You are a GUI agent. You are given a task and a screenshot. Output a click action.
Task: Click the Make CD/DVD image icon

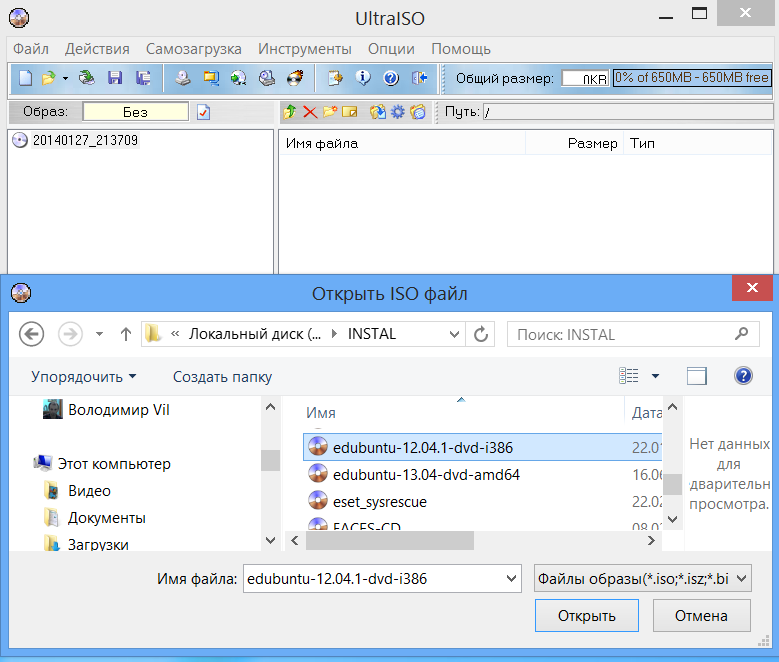point(183,78)
